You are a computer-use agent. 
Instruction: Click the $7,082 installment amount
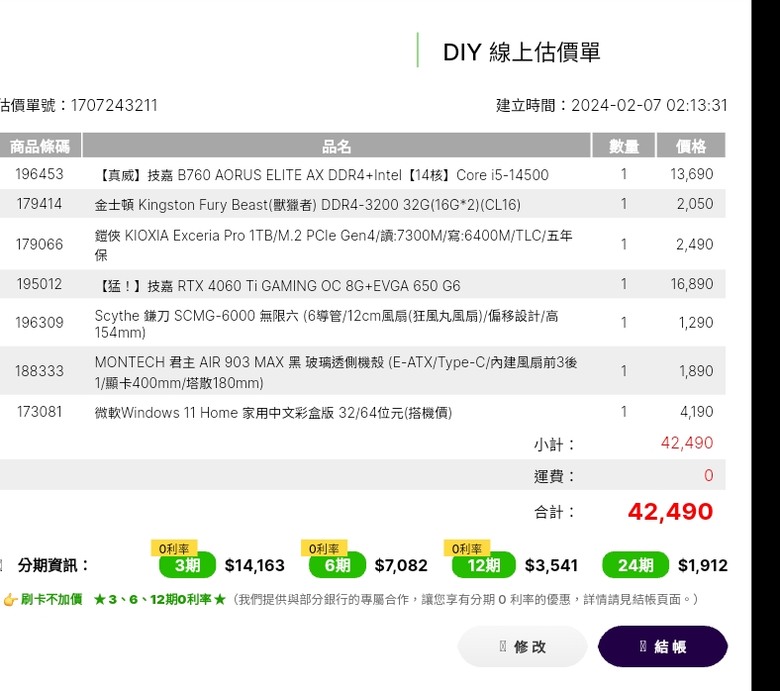pyautogui.click(x=401, y=565)
